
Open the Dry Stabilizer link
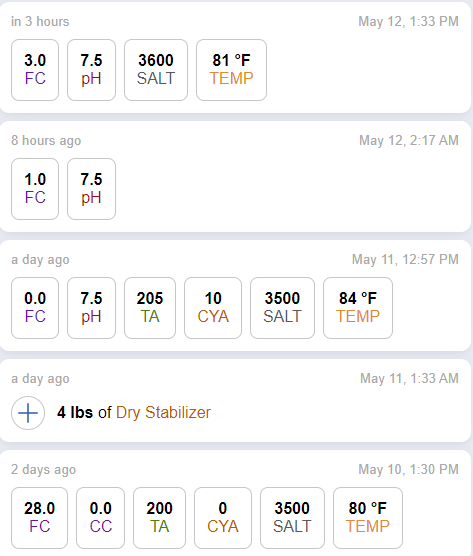163,413
